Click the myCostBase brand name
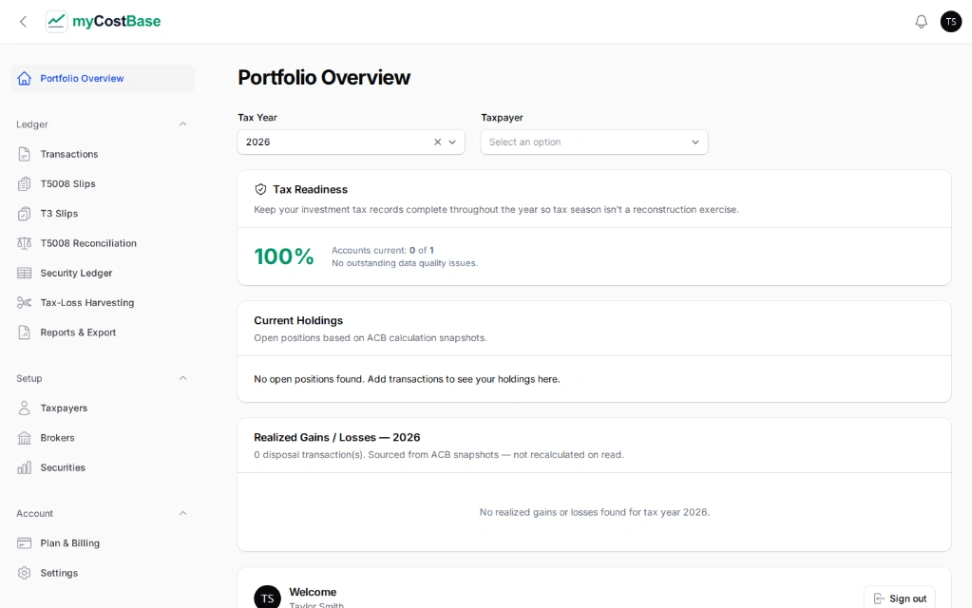 pyautogui.click(x=117, y=21)
